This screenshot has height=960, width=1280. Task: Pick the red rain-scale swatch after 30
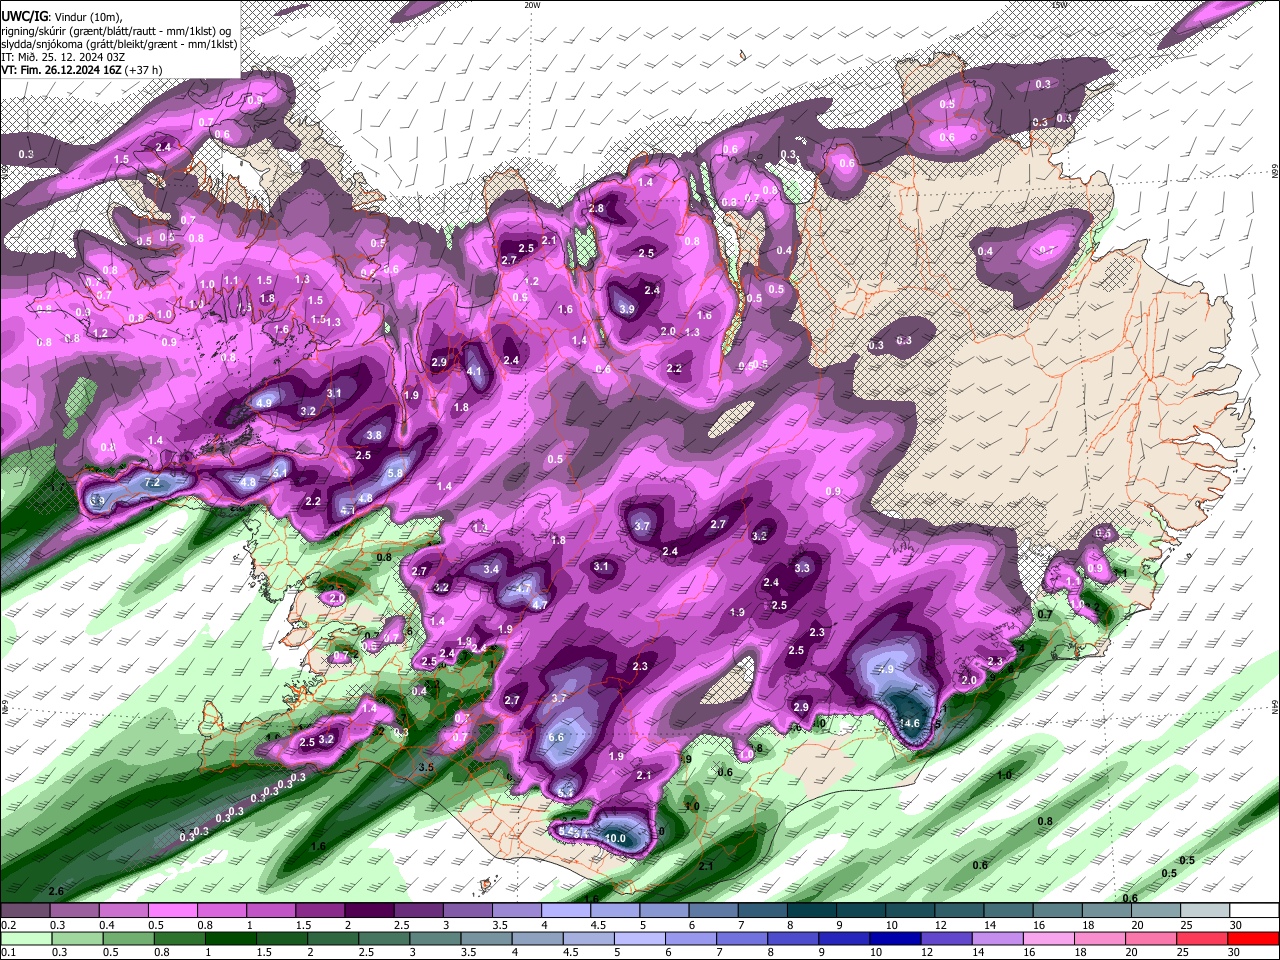click(1254, 938)
